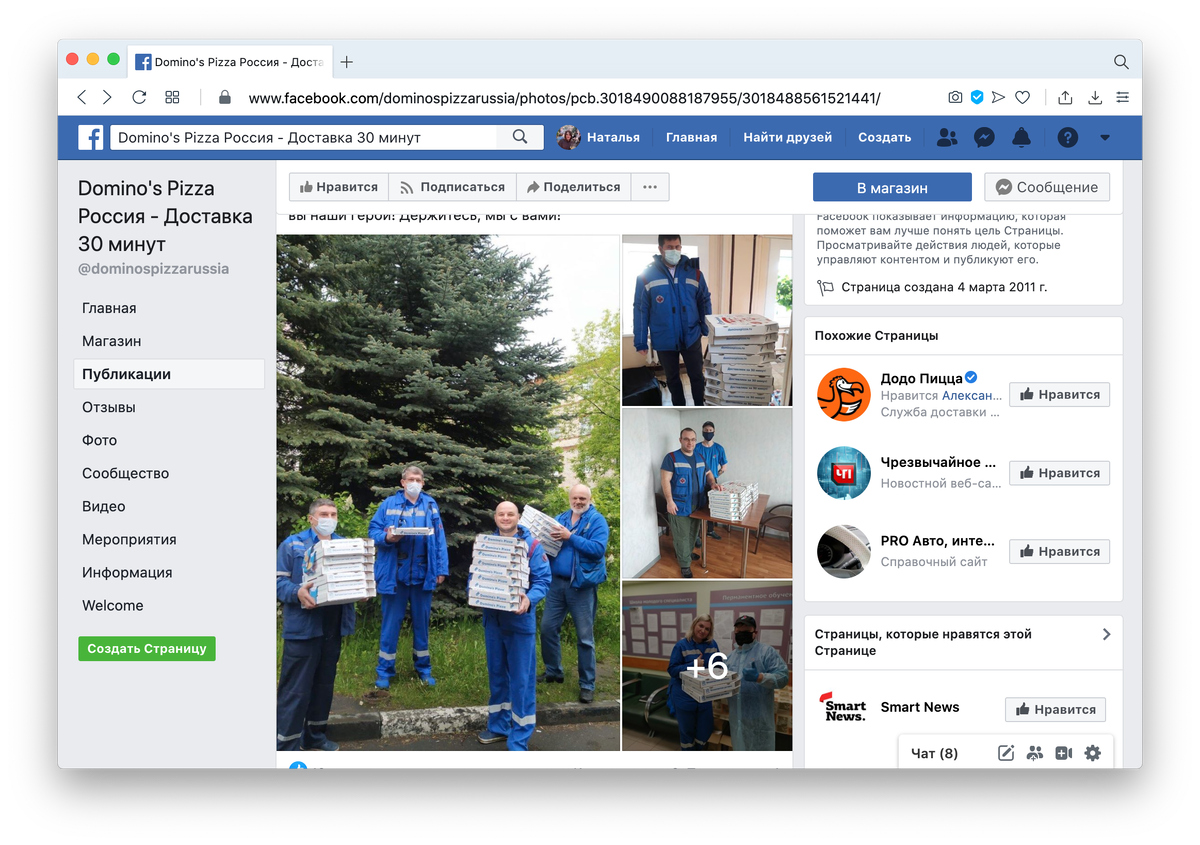Open Facebook Messenger from the top bar
This screenshot has width=1200, height=845.
pyautogui.click(x=984, y=137)
